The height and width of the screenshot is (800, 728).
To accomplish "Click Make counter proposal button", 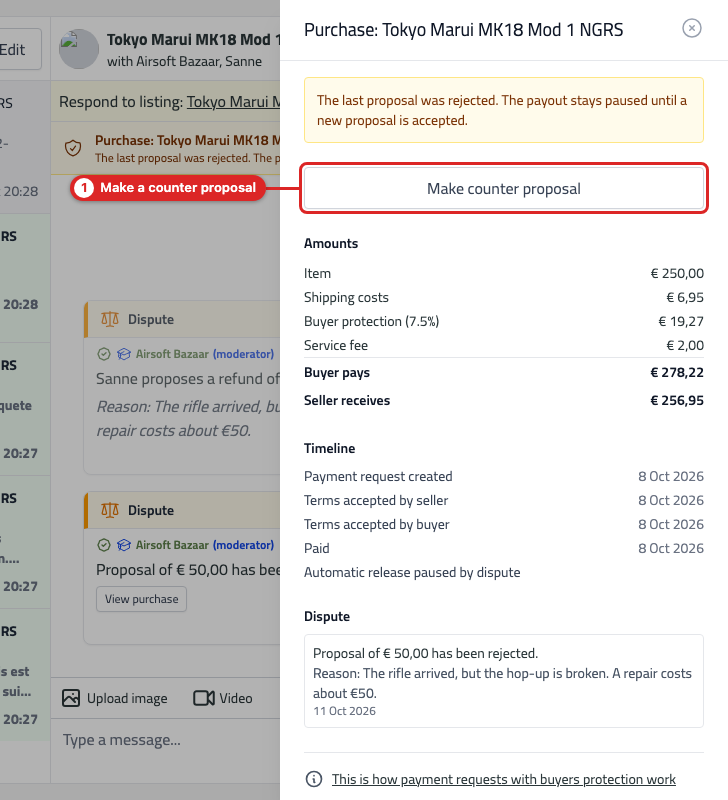I will (x=504, y=188).
